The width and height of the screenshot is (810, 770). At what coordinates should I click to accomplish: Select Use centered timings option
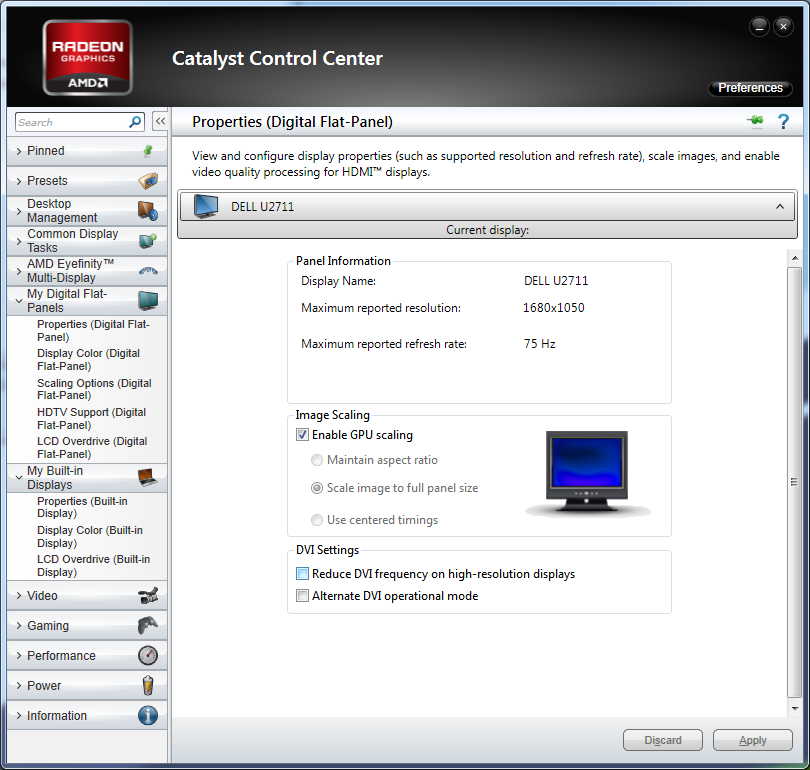(x=317, y=520)
